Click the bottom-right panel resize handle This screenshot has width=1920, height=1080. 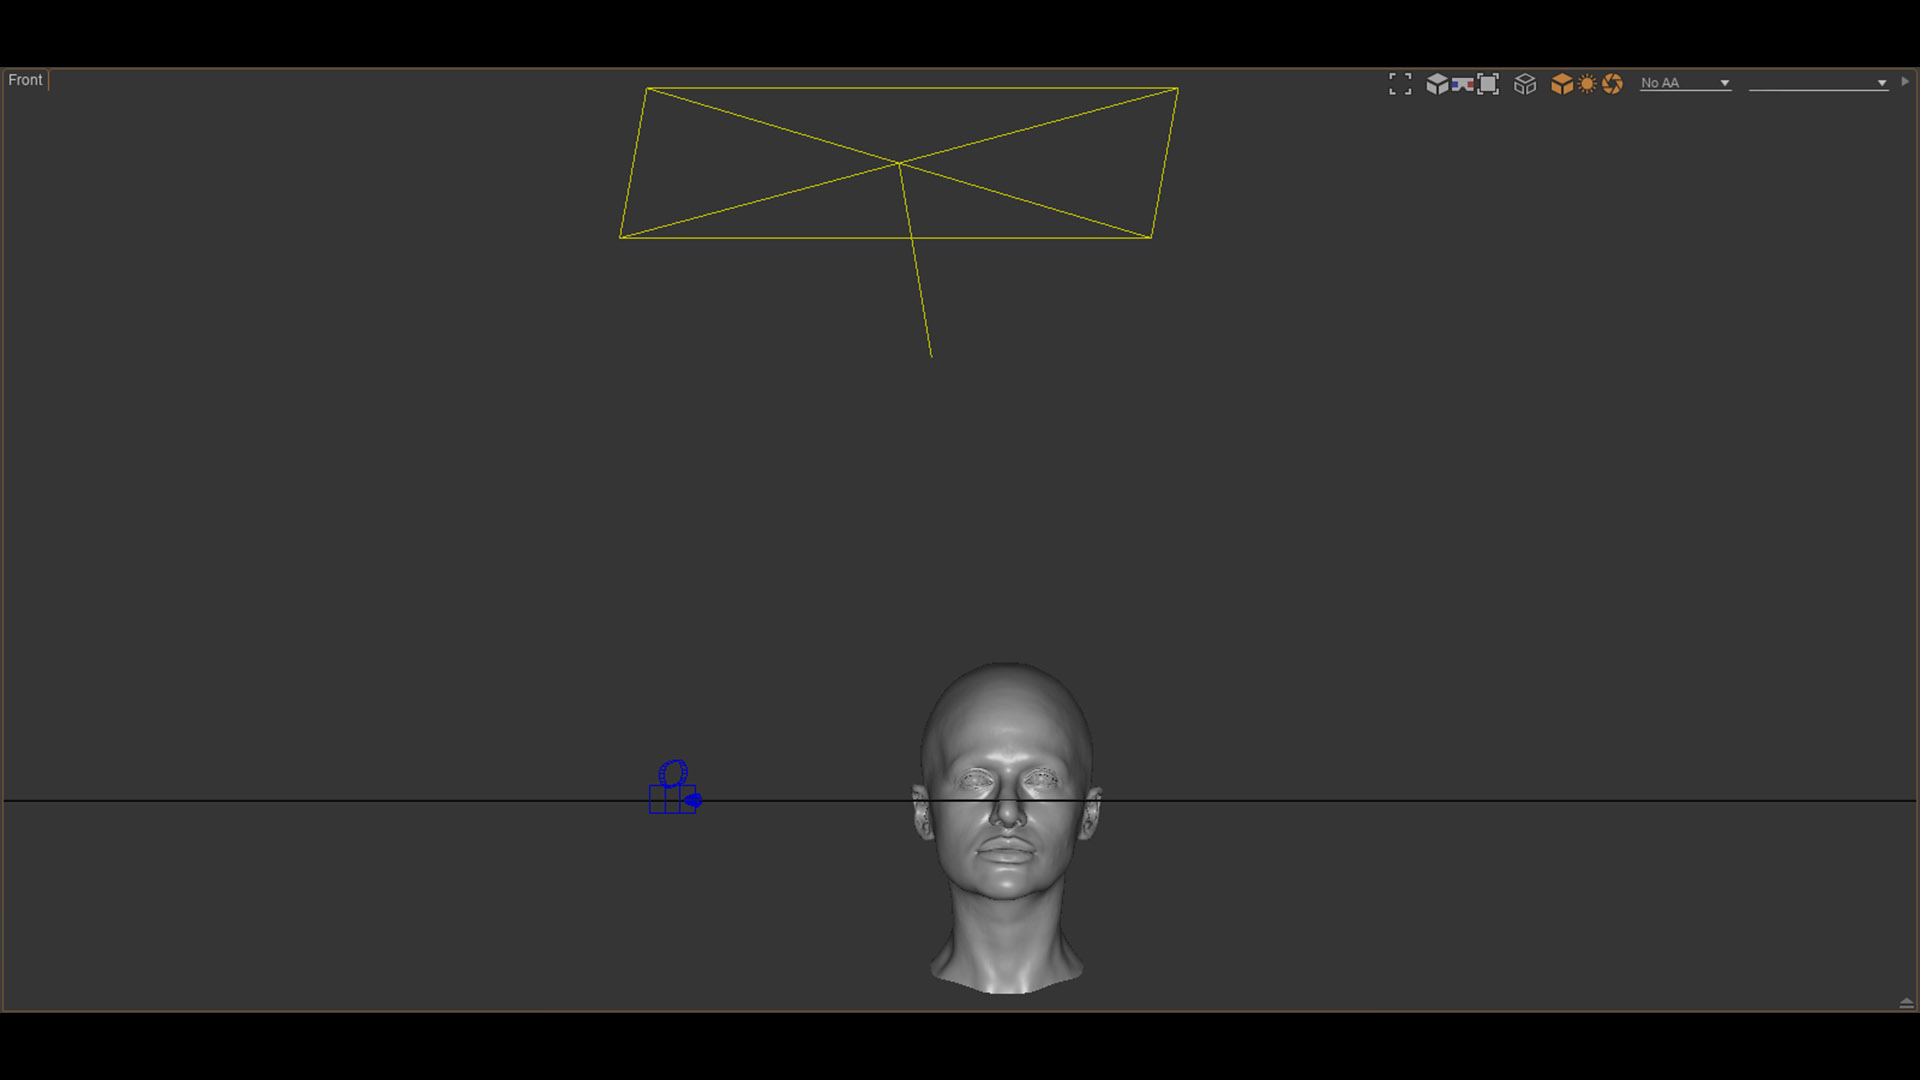pos(1906,1003)
